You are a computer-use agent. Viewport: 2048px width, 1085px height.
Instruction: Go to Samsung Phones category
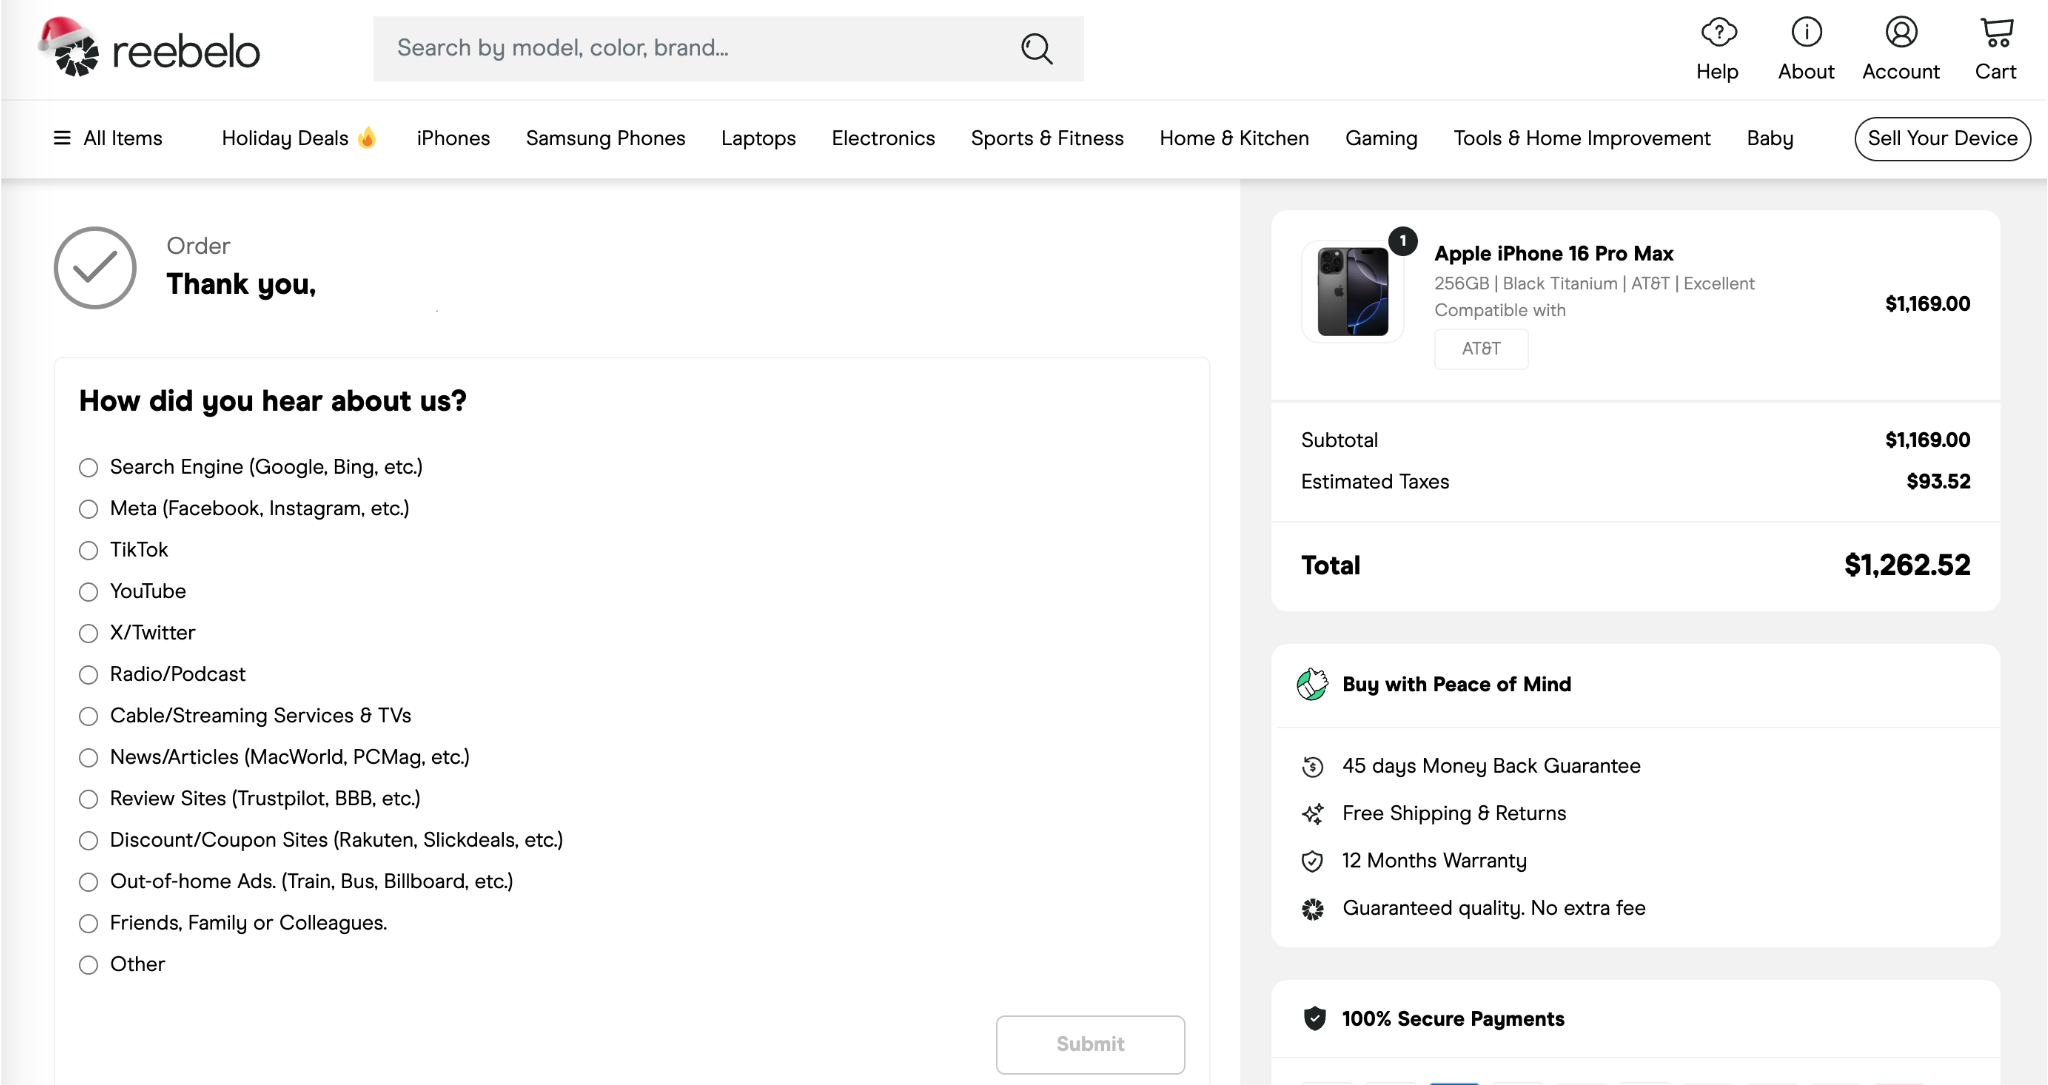(x=605, y=138)
